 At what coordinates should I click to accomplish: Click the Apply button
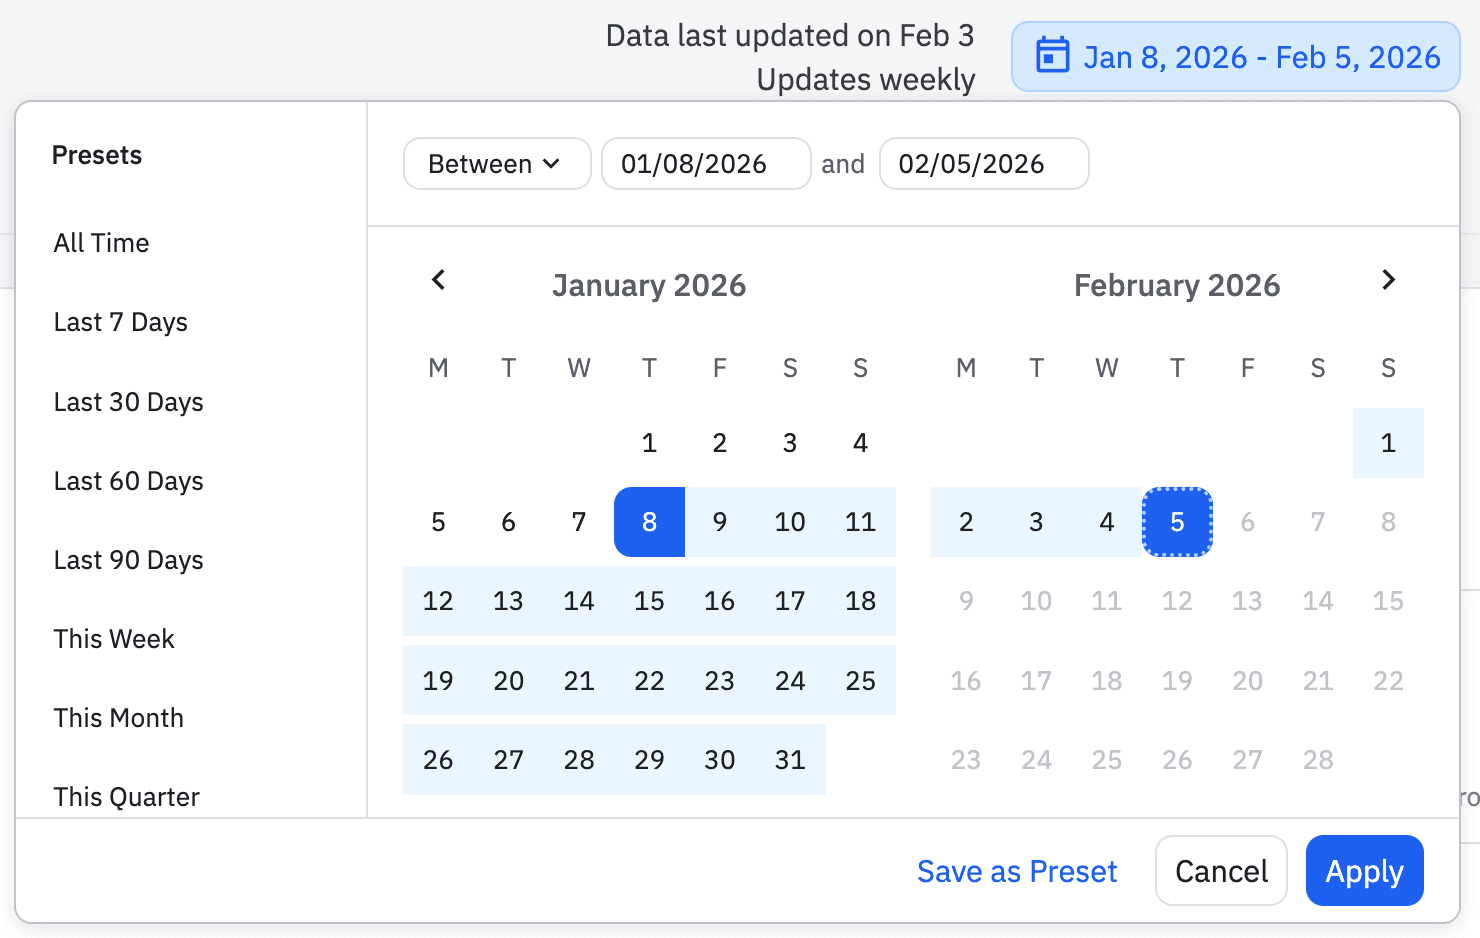1364,870
